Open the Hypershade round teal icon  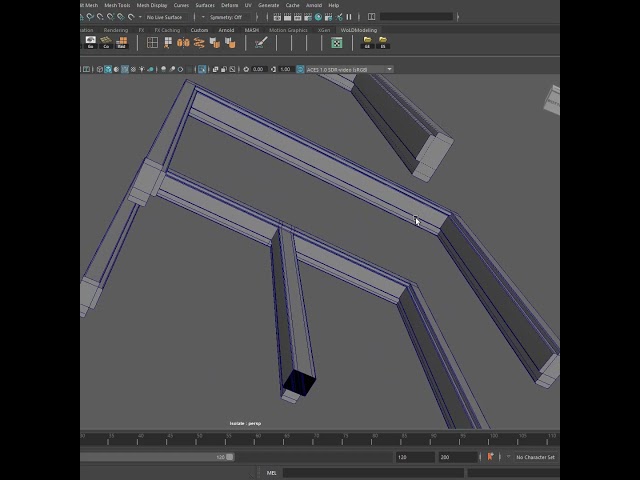[x=318, y=17]
